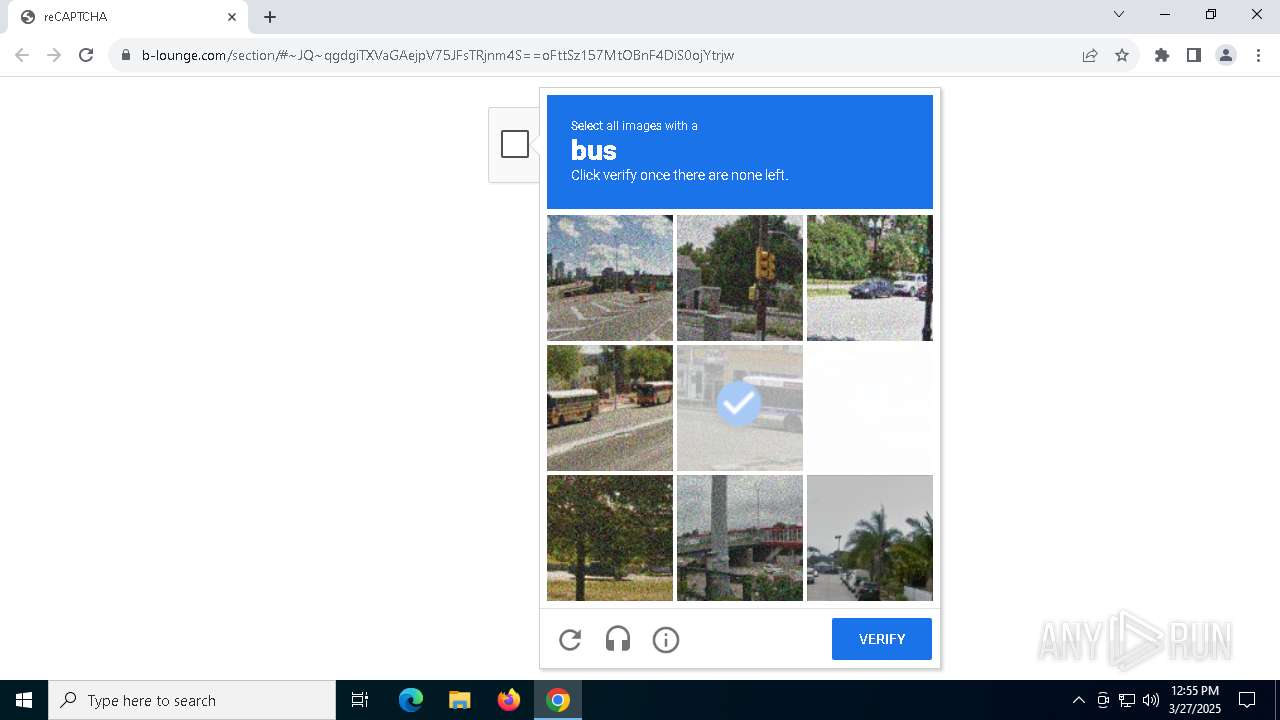Open Task View in taskbar
The height and width of the screenshot is (720, 1280).
point(360,700)
